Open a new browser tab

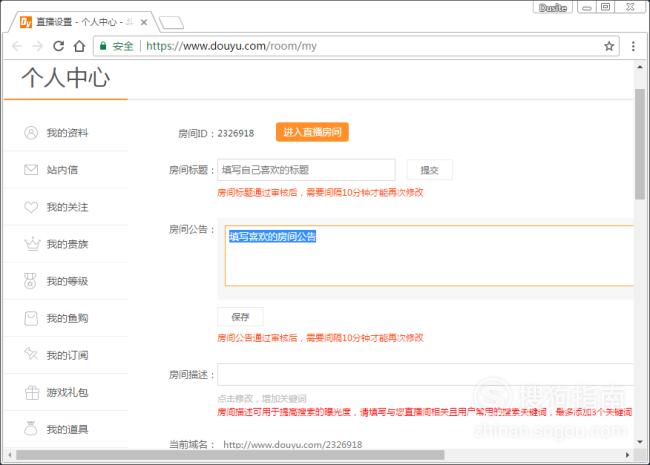coord(171,23)
